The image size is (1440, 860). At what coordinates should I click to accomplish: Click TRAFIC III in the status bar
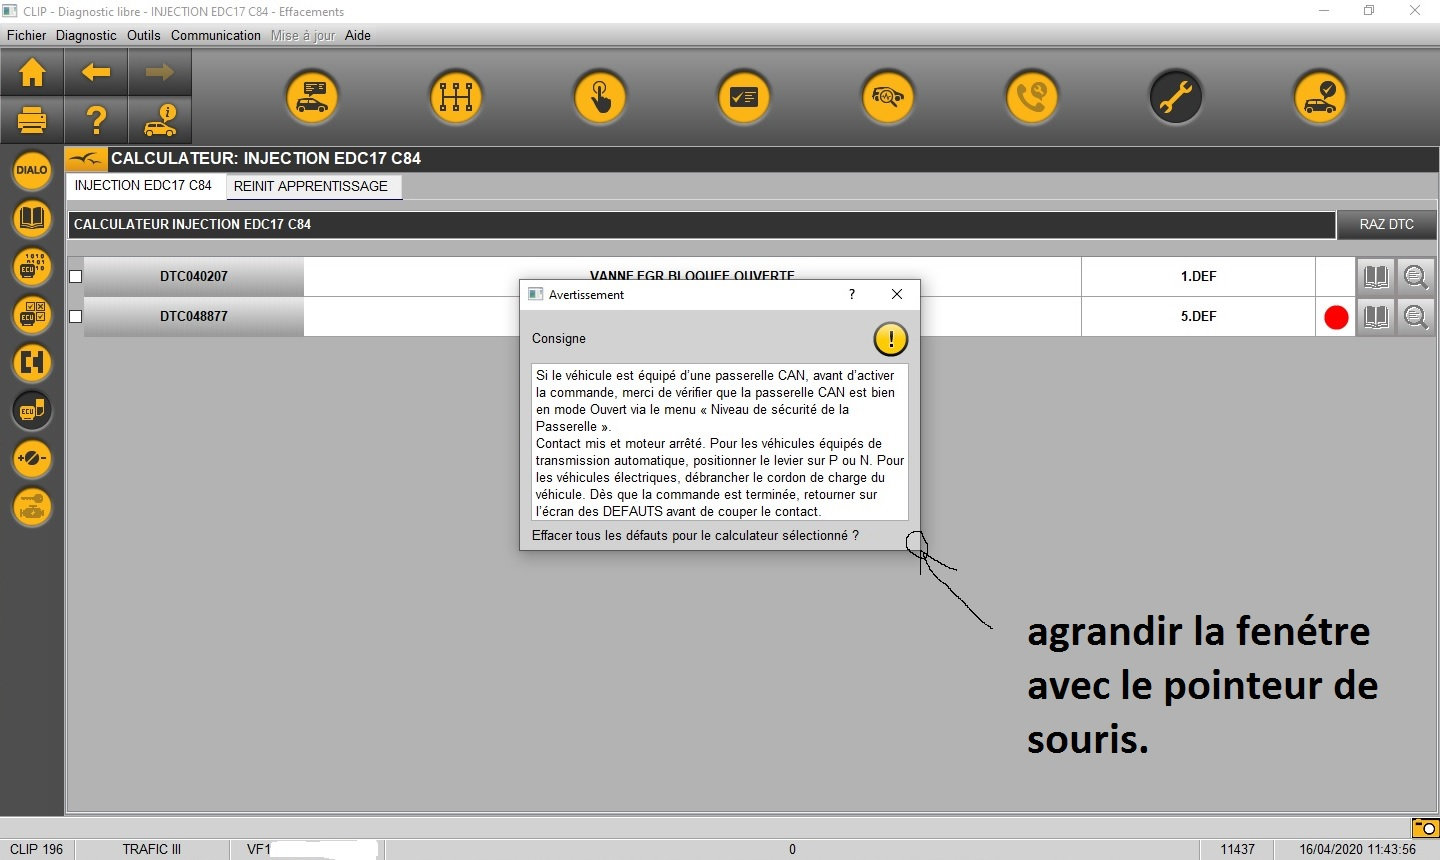click(152, 849)
